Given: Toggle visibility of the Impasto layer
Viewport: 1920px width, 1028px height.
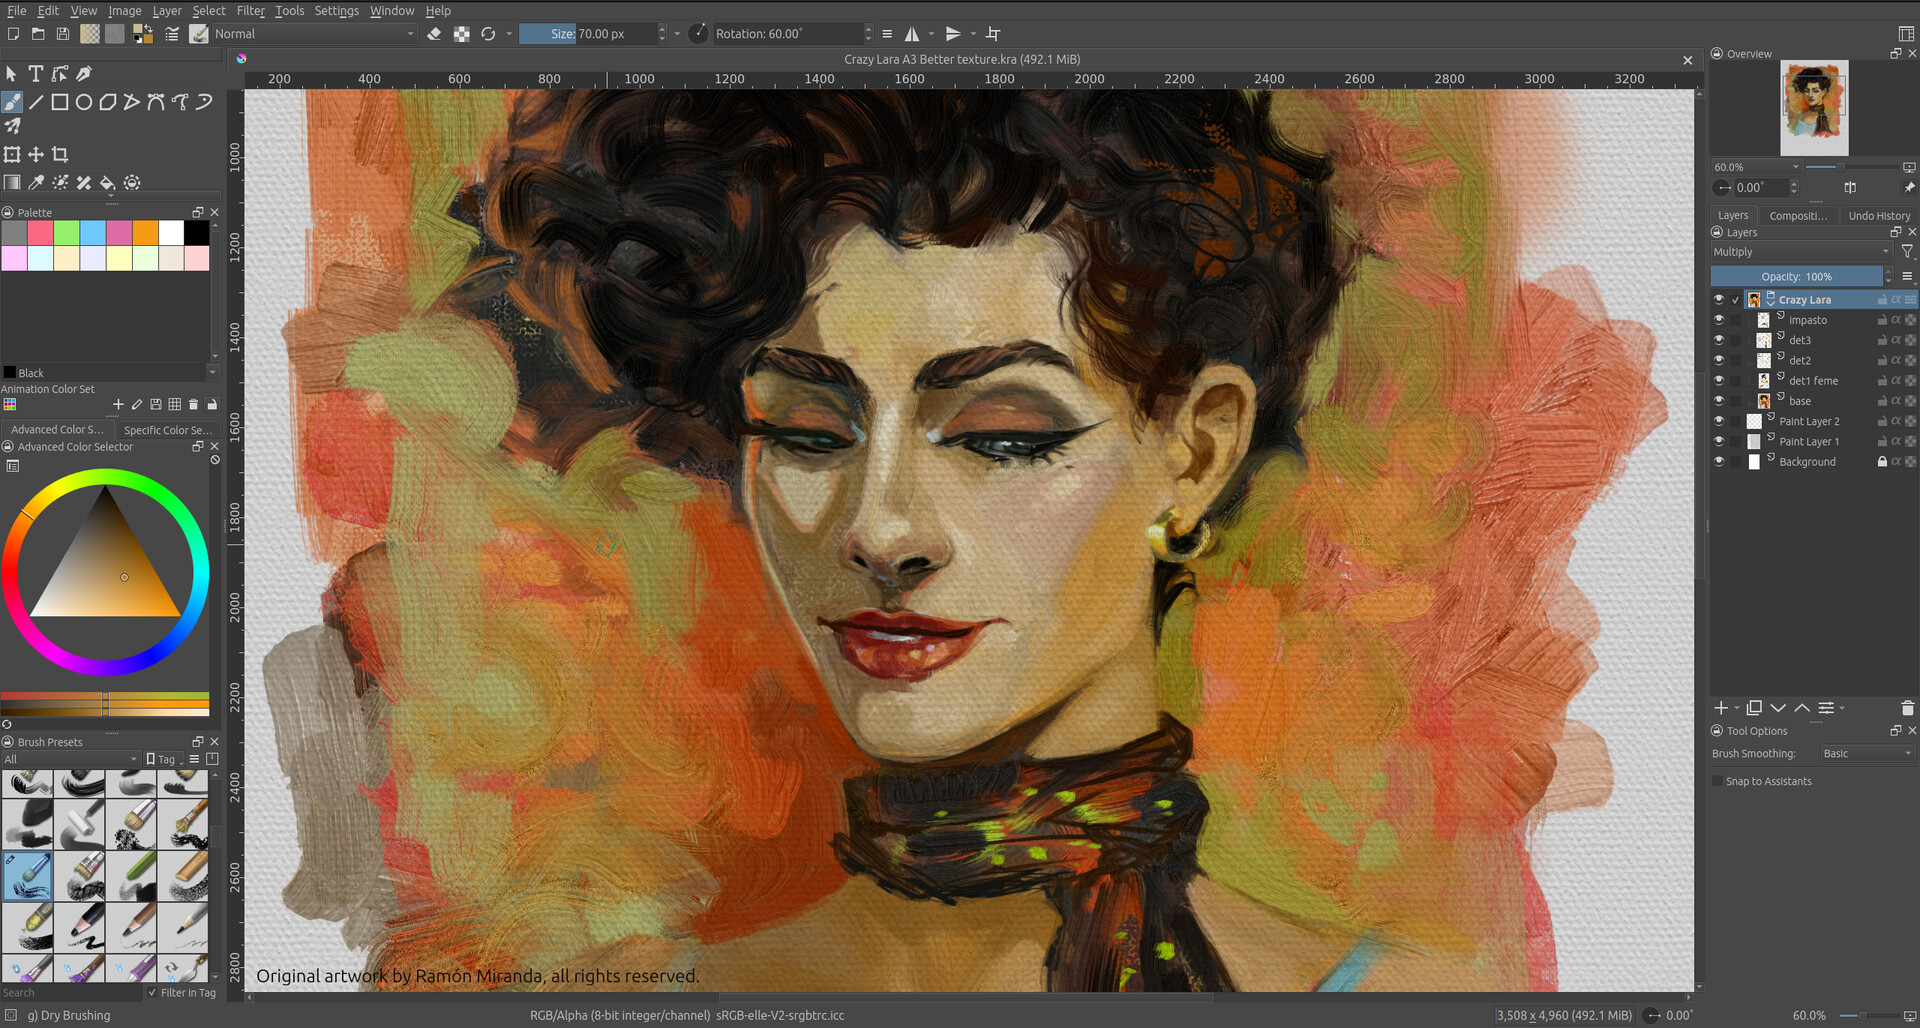Looking at the screenshot, I should point(1719,319).
